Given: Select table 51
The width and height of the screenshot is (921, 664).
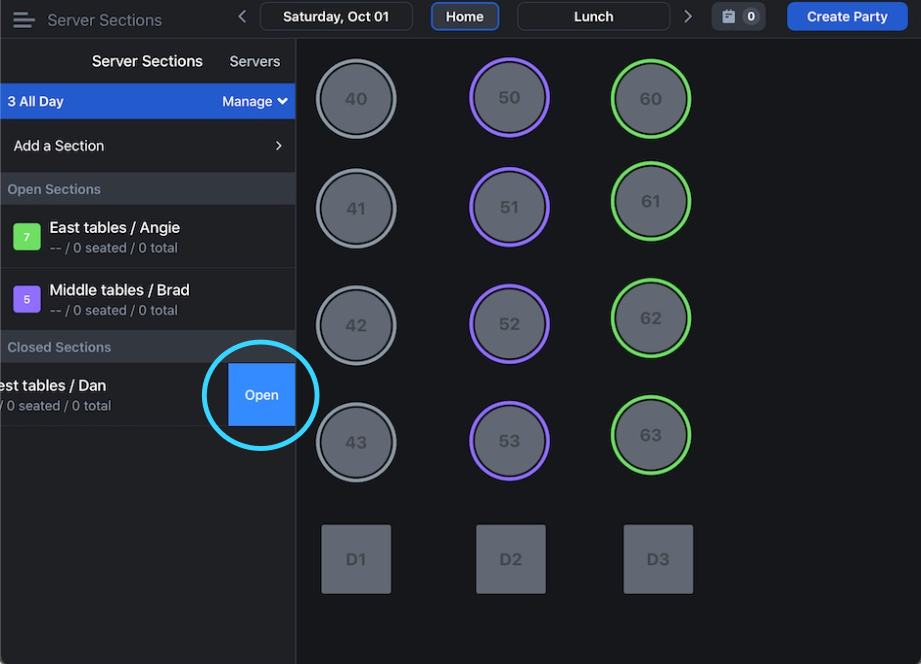Looking at the screenshot, I should coord(509,207).
